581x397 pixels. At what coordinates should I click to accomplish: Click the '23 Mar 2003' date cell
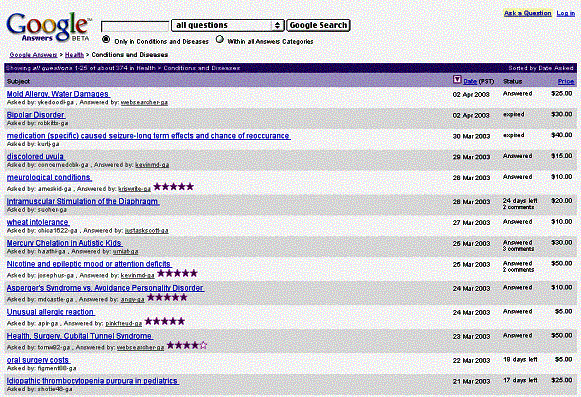(471, 337)
